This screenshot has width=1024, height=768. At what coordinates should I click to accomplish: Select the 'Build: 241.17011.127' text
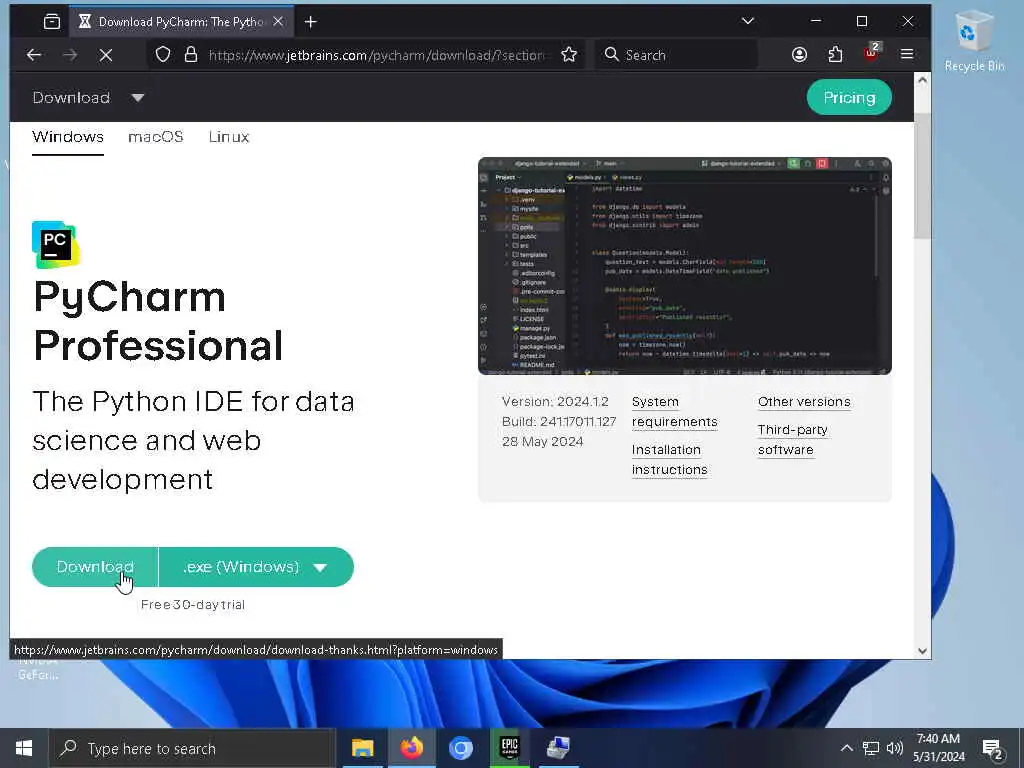pos(559,422)
